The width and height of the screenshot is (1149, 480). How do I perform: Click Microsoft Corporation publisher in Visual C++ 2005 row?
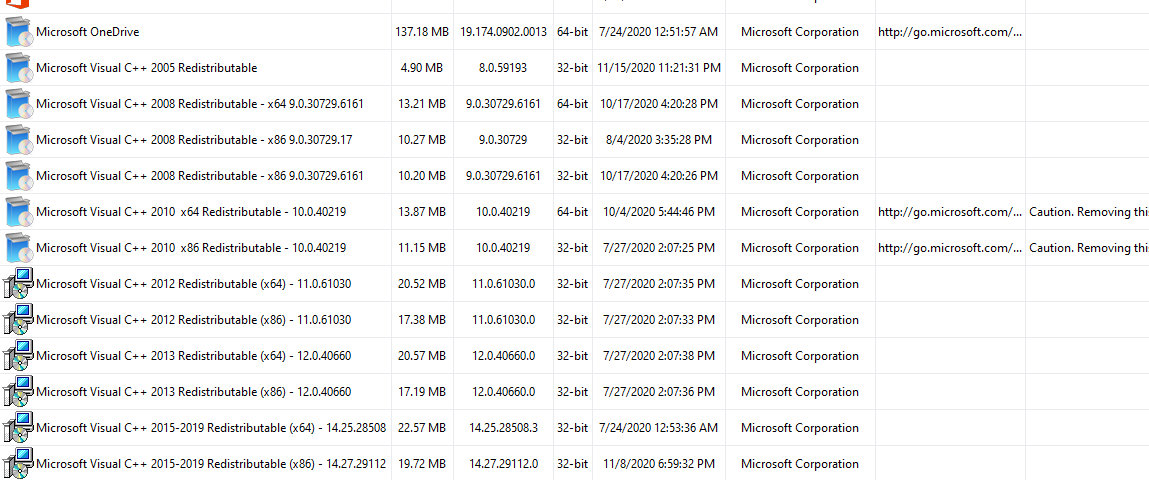[799, 68]
